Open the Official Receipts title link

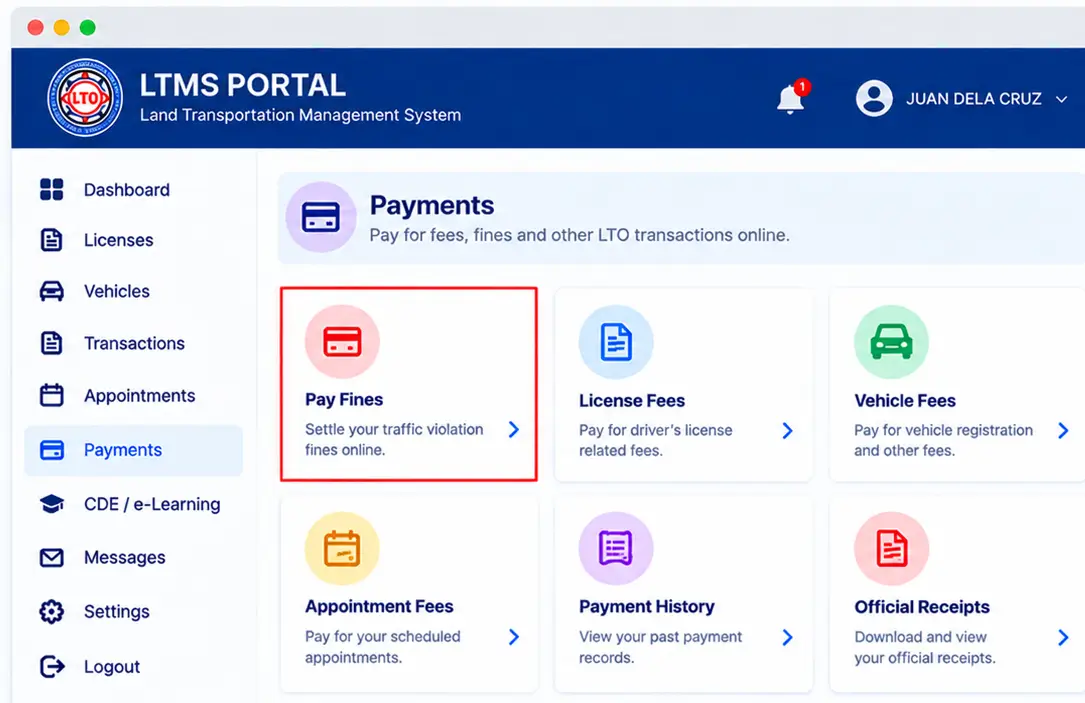click(x=922, y=607)
